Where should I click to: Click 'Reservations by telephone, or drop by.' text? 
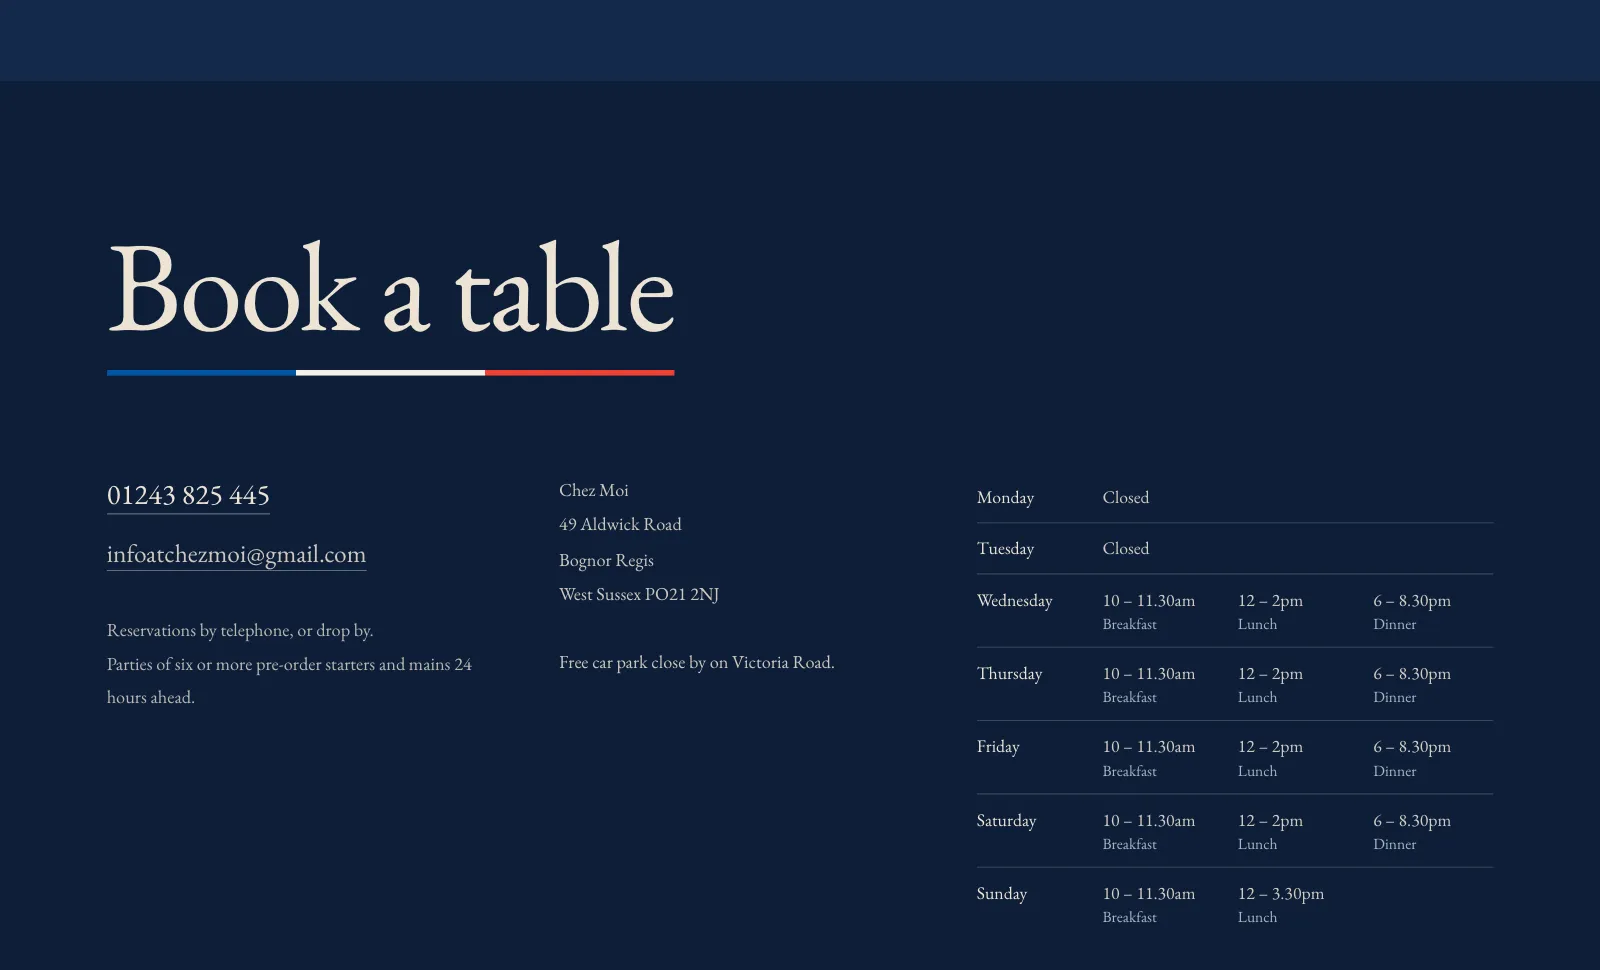click(240, 630)
